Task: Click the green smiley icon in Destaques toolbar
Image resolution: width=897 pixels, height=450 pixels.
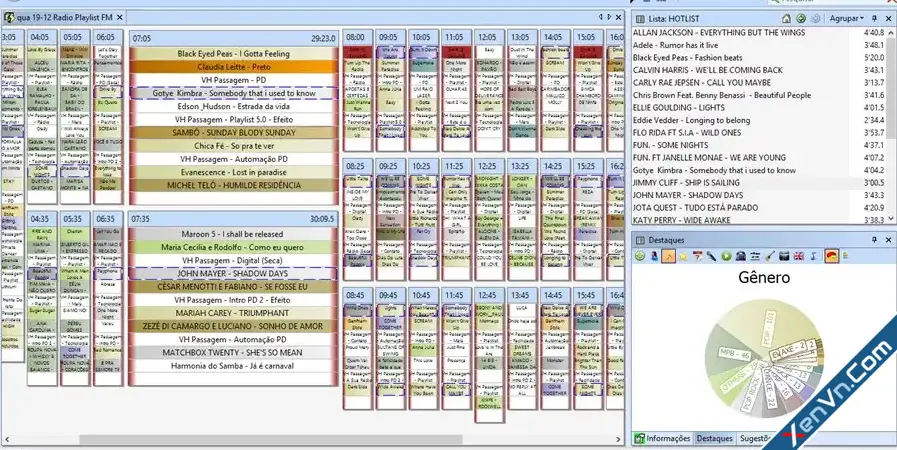Action: pos(640,256)
